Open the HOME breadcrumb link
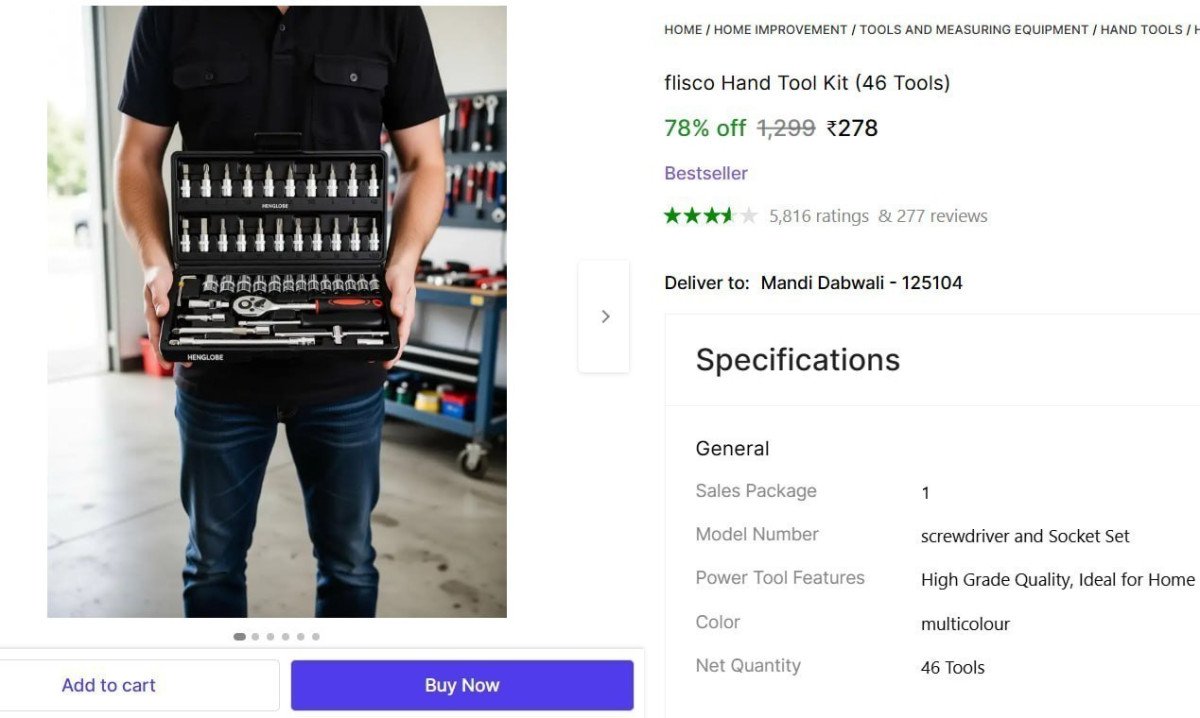The width and height of the screenshot is (1200, 718). (x=683, y=29)
